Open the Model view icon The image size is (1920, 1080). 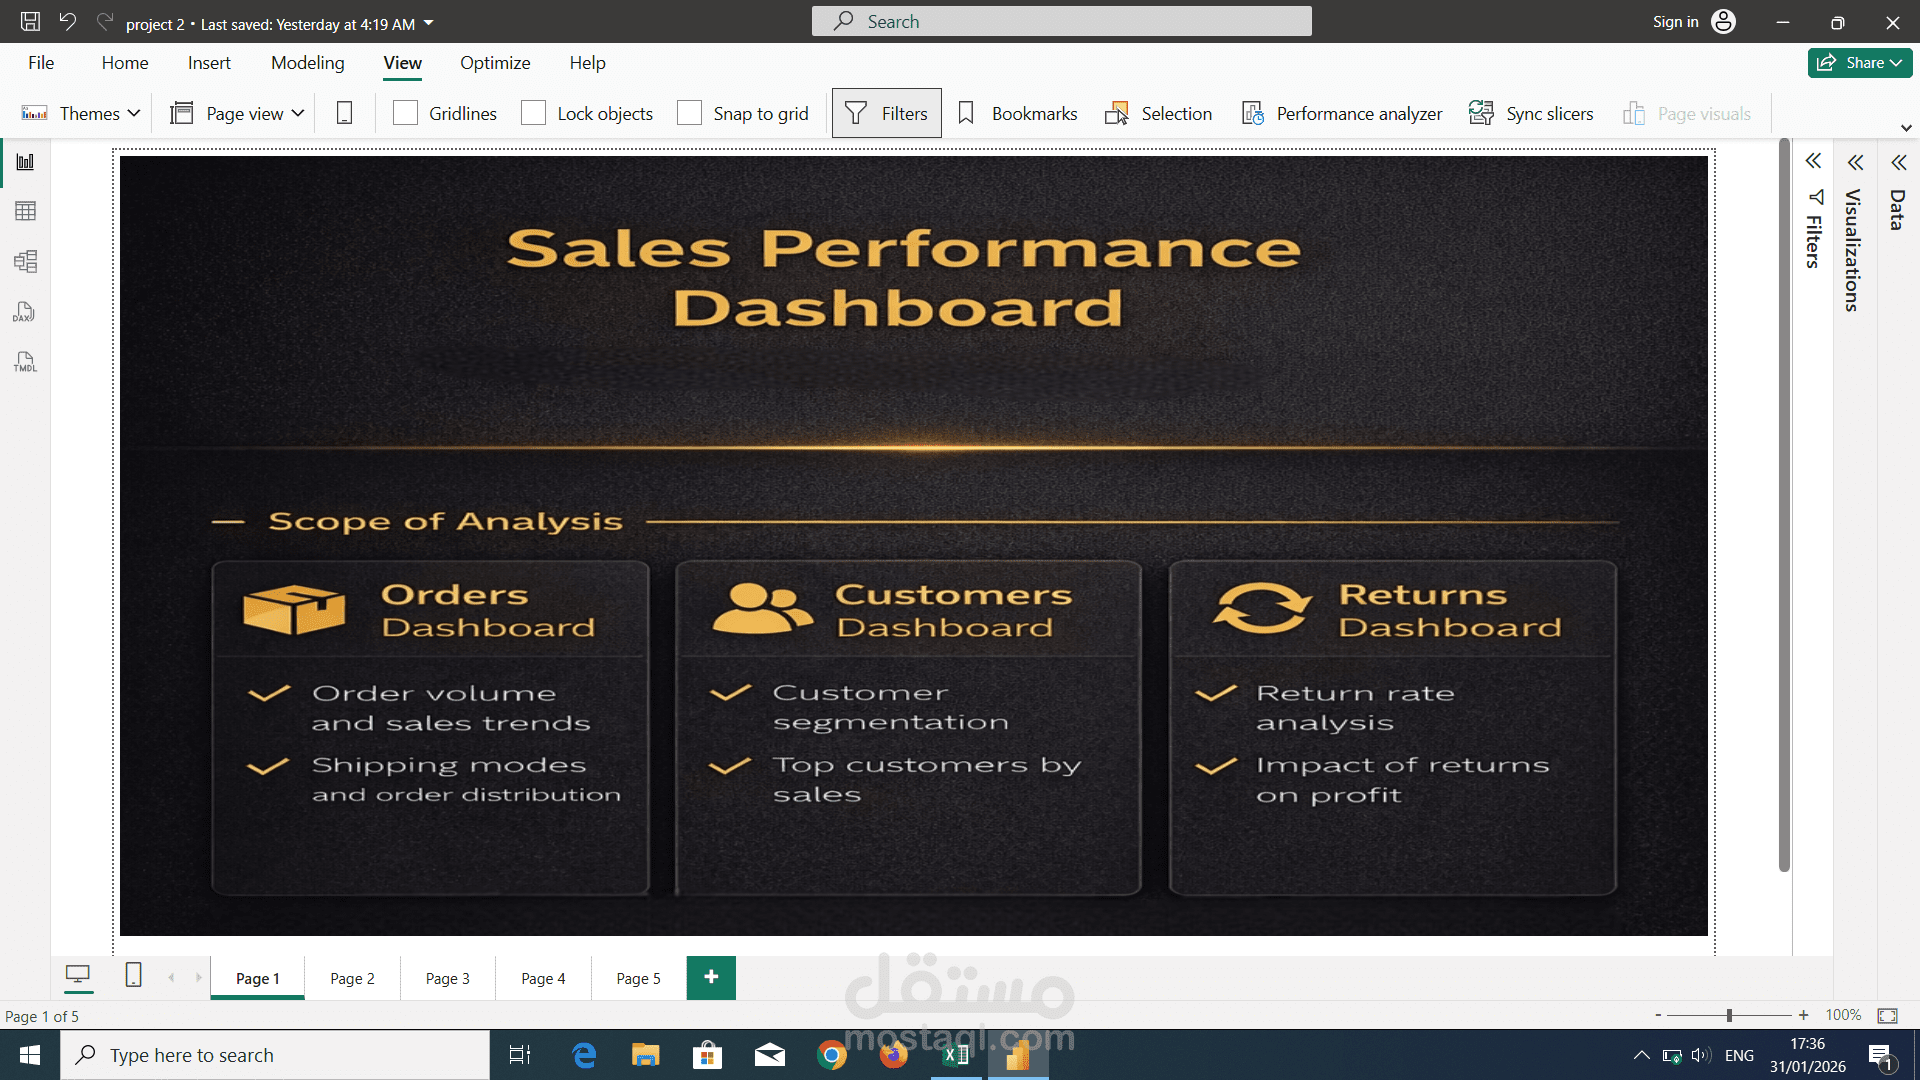coord(25,262)
